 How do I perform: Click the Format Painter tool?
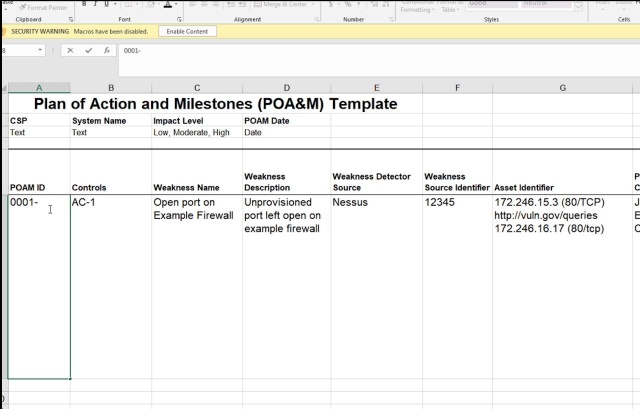click(x=42, y=6)
